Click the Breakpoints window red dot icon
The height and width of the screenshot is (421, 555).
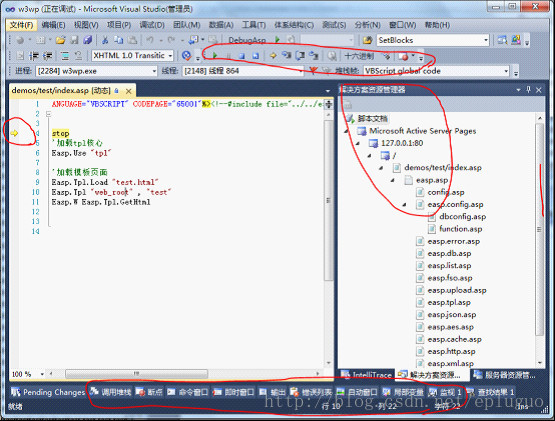[403, 56]
